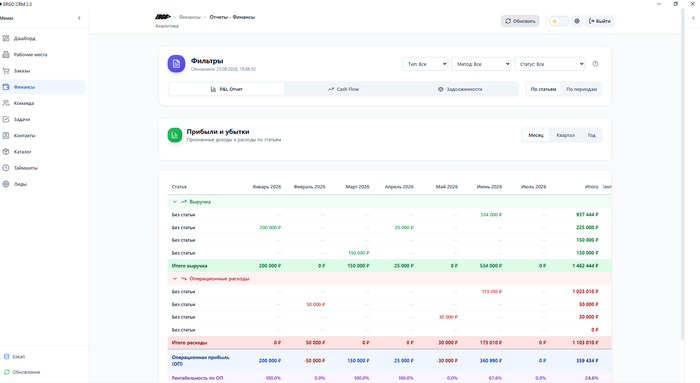Switch grouping to По статьям
This screenshot has width=700, height=383.
[543, 89]
